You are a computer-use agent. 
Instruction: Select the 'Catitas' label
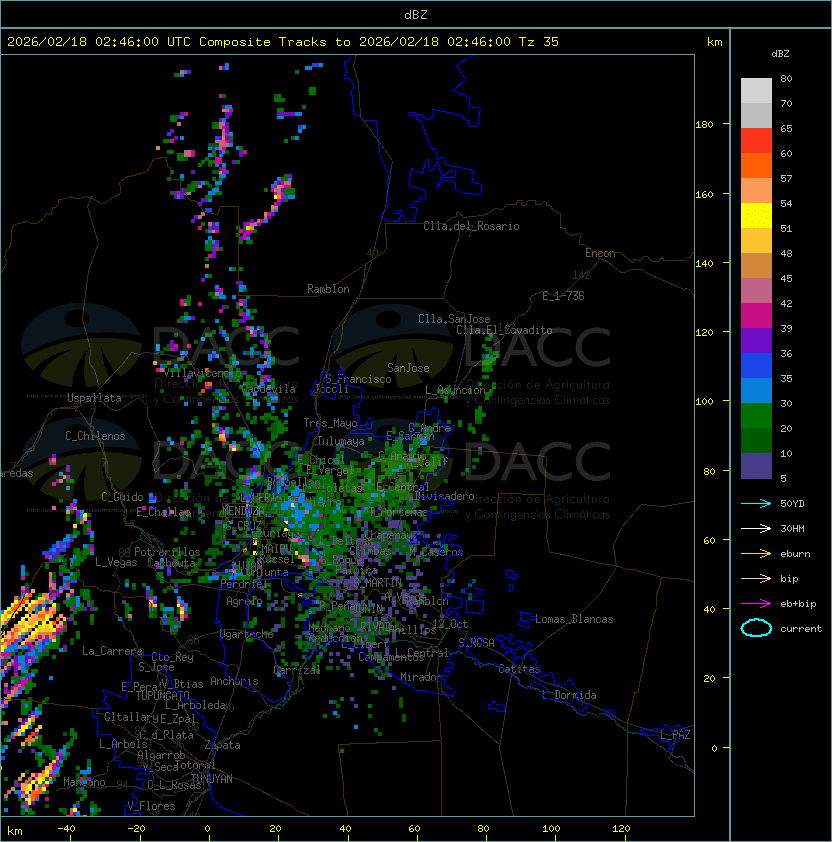pos(519,669)
